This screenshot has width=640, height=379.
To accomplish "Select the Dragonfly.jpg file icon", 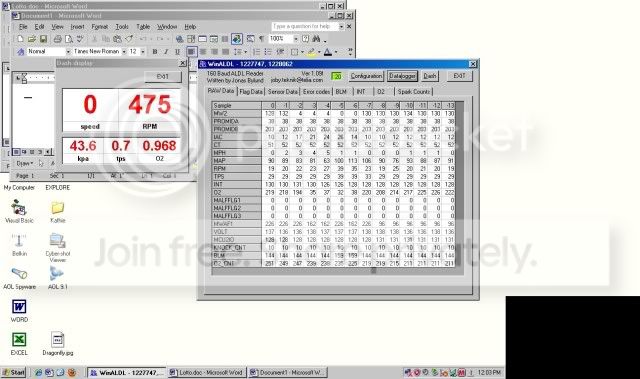I will pyautogui.click(x=58, y=344).
